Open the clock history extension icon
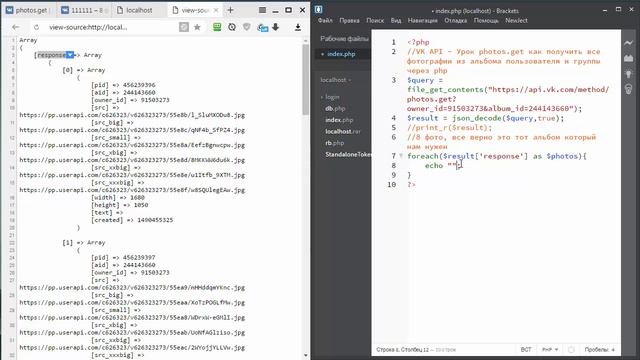Viewport: 640px width, 360px height. pyautogui.click(x=232, y=27)
